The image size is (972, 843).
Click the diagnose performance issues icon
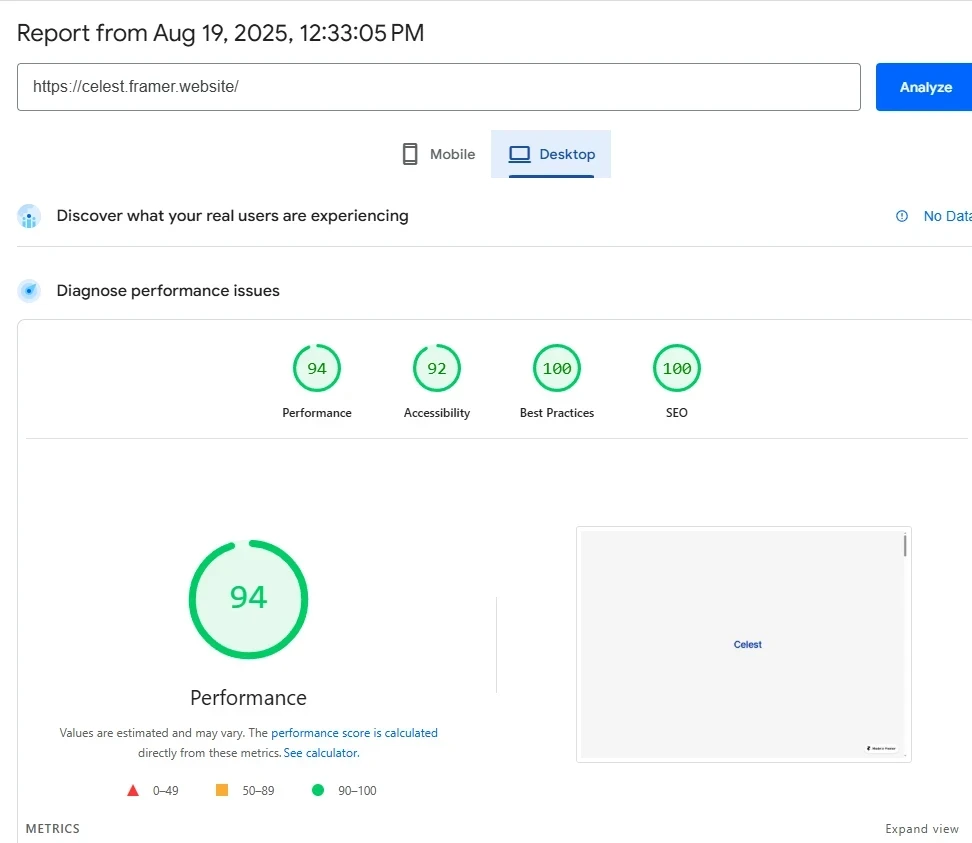30,291
